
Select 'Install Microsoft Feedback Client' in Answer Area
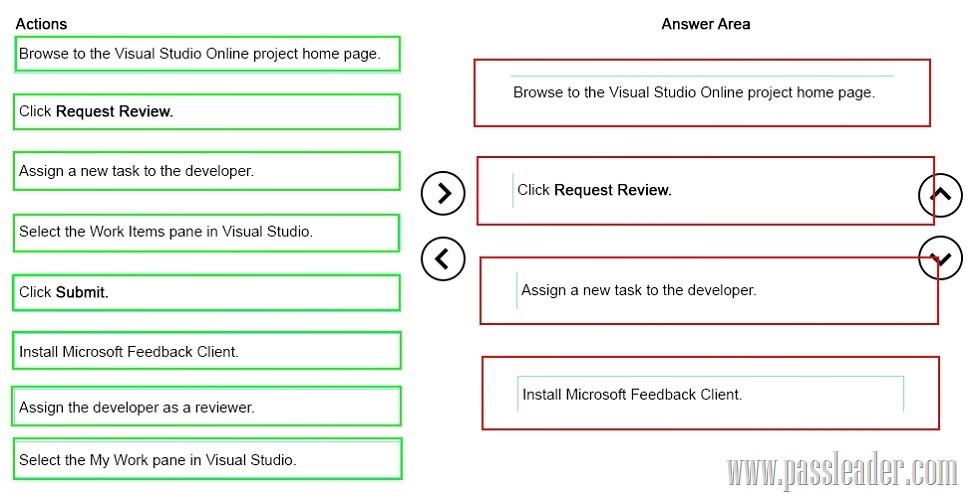[x=710, y=393]
